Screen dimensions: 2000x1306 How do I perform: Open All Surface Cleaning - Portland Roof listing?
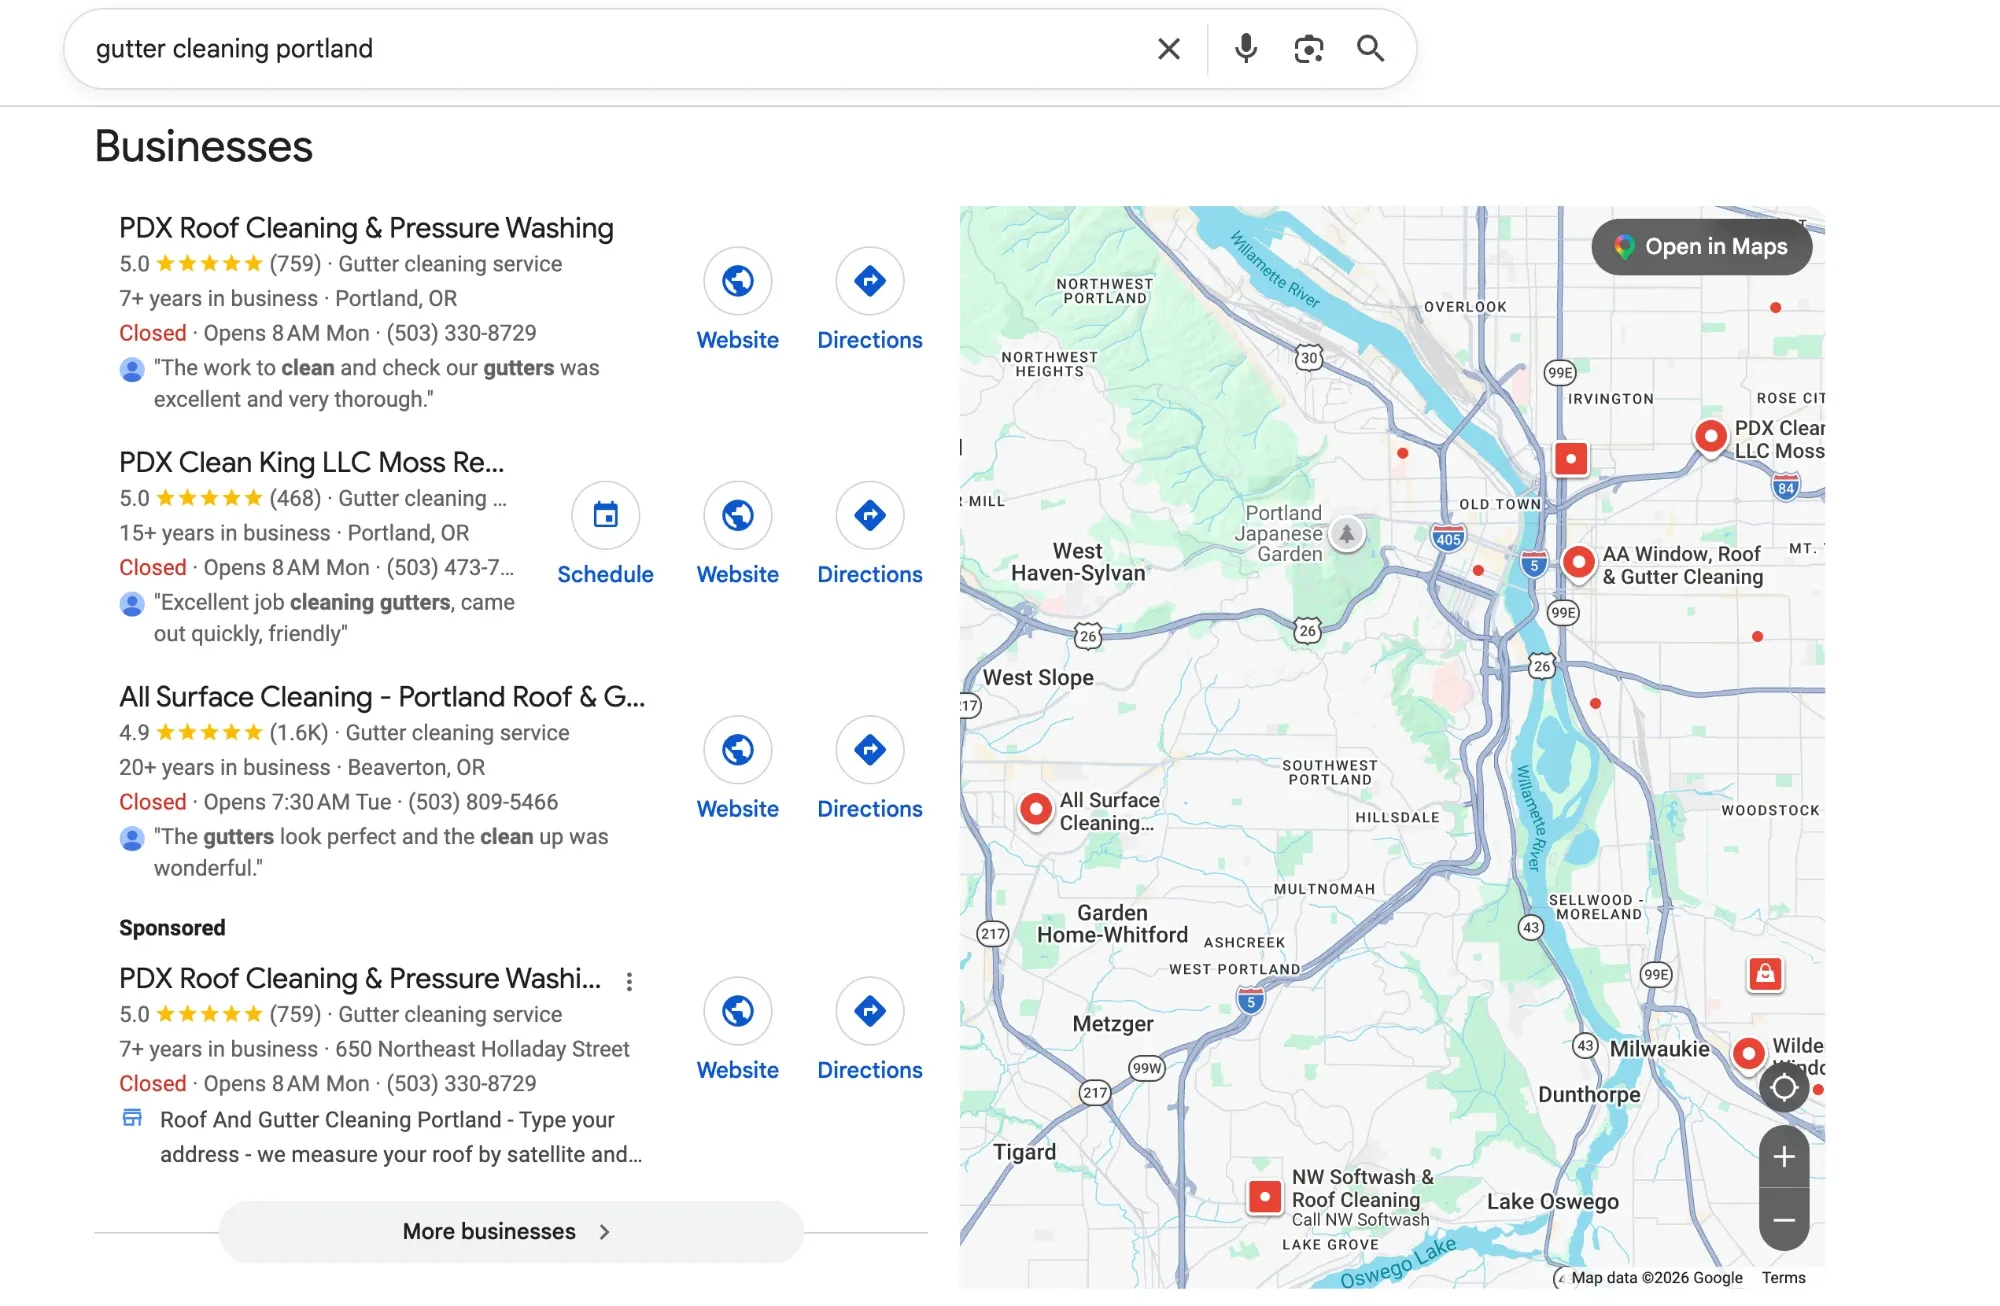pyautogui.click(x=382, y=696)
